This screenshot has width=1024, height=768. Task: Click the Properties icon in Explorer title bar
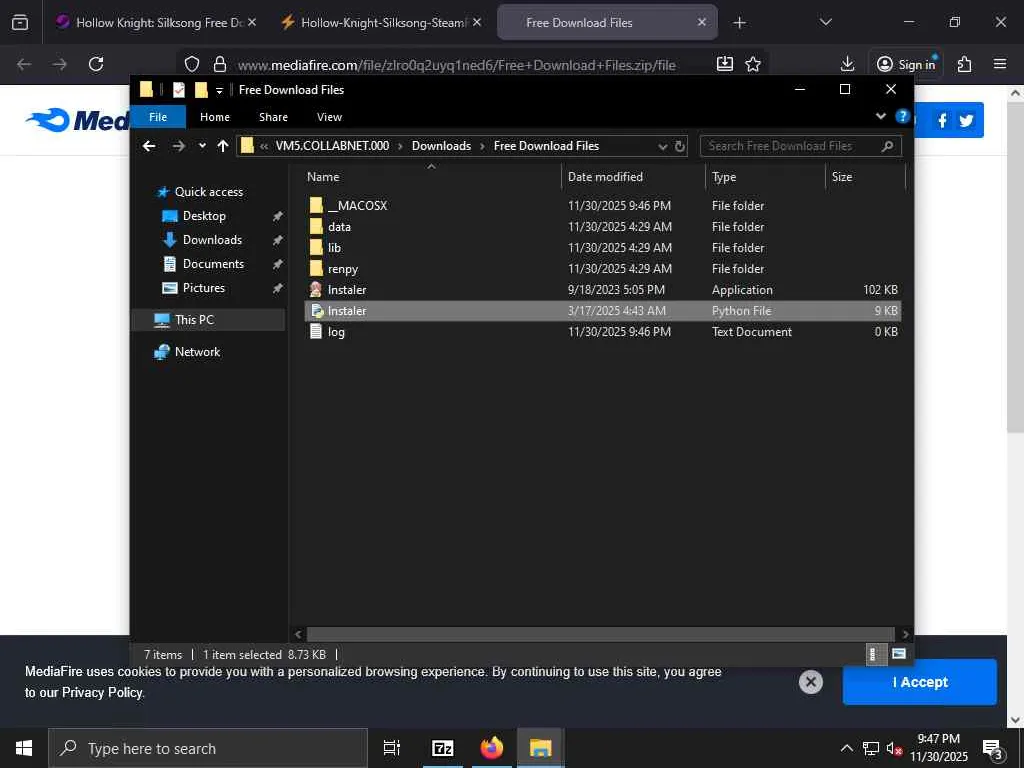pos(178,89)
